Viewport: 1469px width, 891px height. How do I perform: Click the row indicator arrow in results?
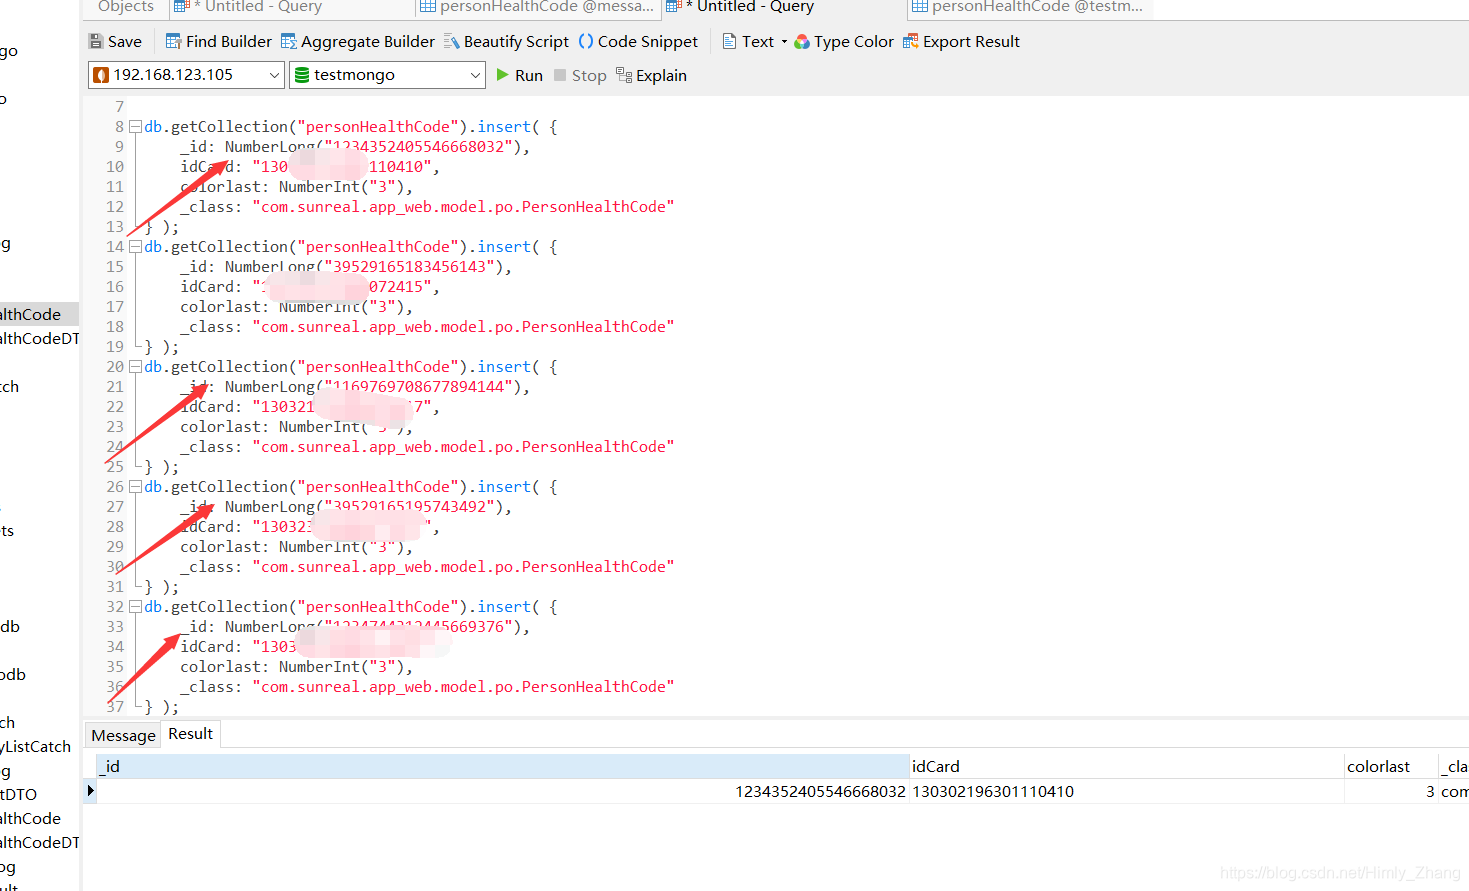click(90, 791)
